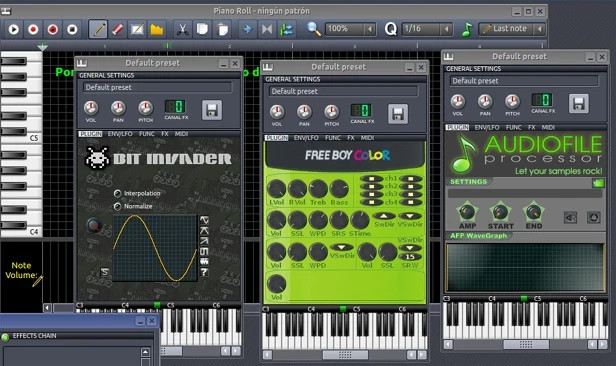Viewport: 616px width, 366px height.
Task: Select the yellow detuning tool icon
Action: 157,29
